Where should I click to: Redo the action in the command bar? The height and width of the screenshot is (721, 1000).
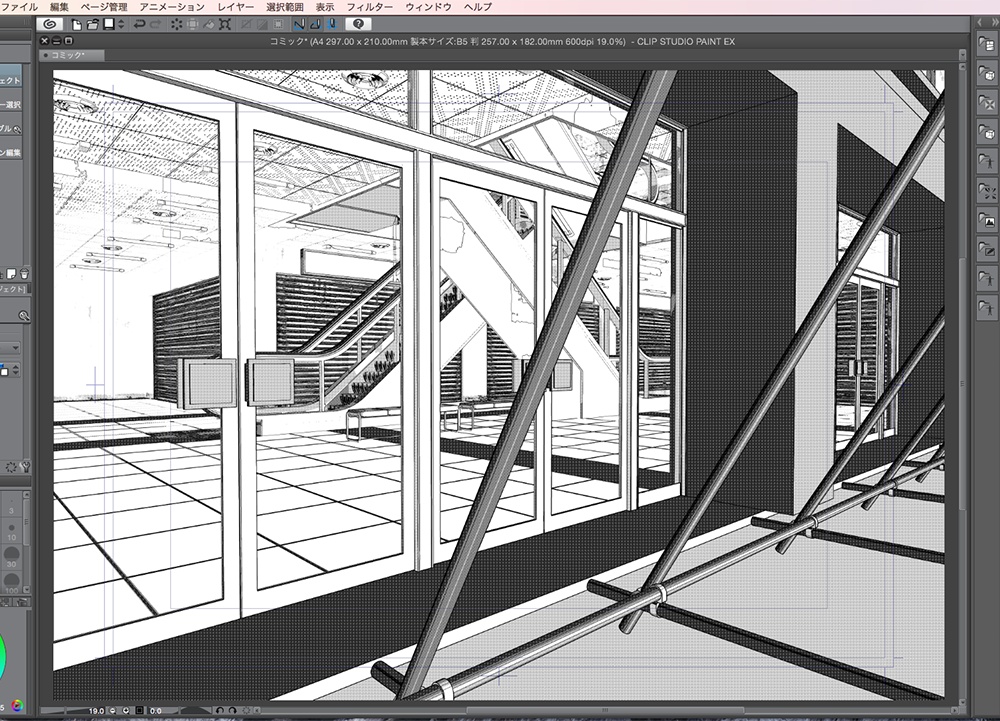tap(156, 24)
